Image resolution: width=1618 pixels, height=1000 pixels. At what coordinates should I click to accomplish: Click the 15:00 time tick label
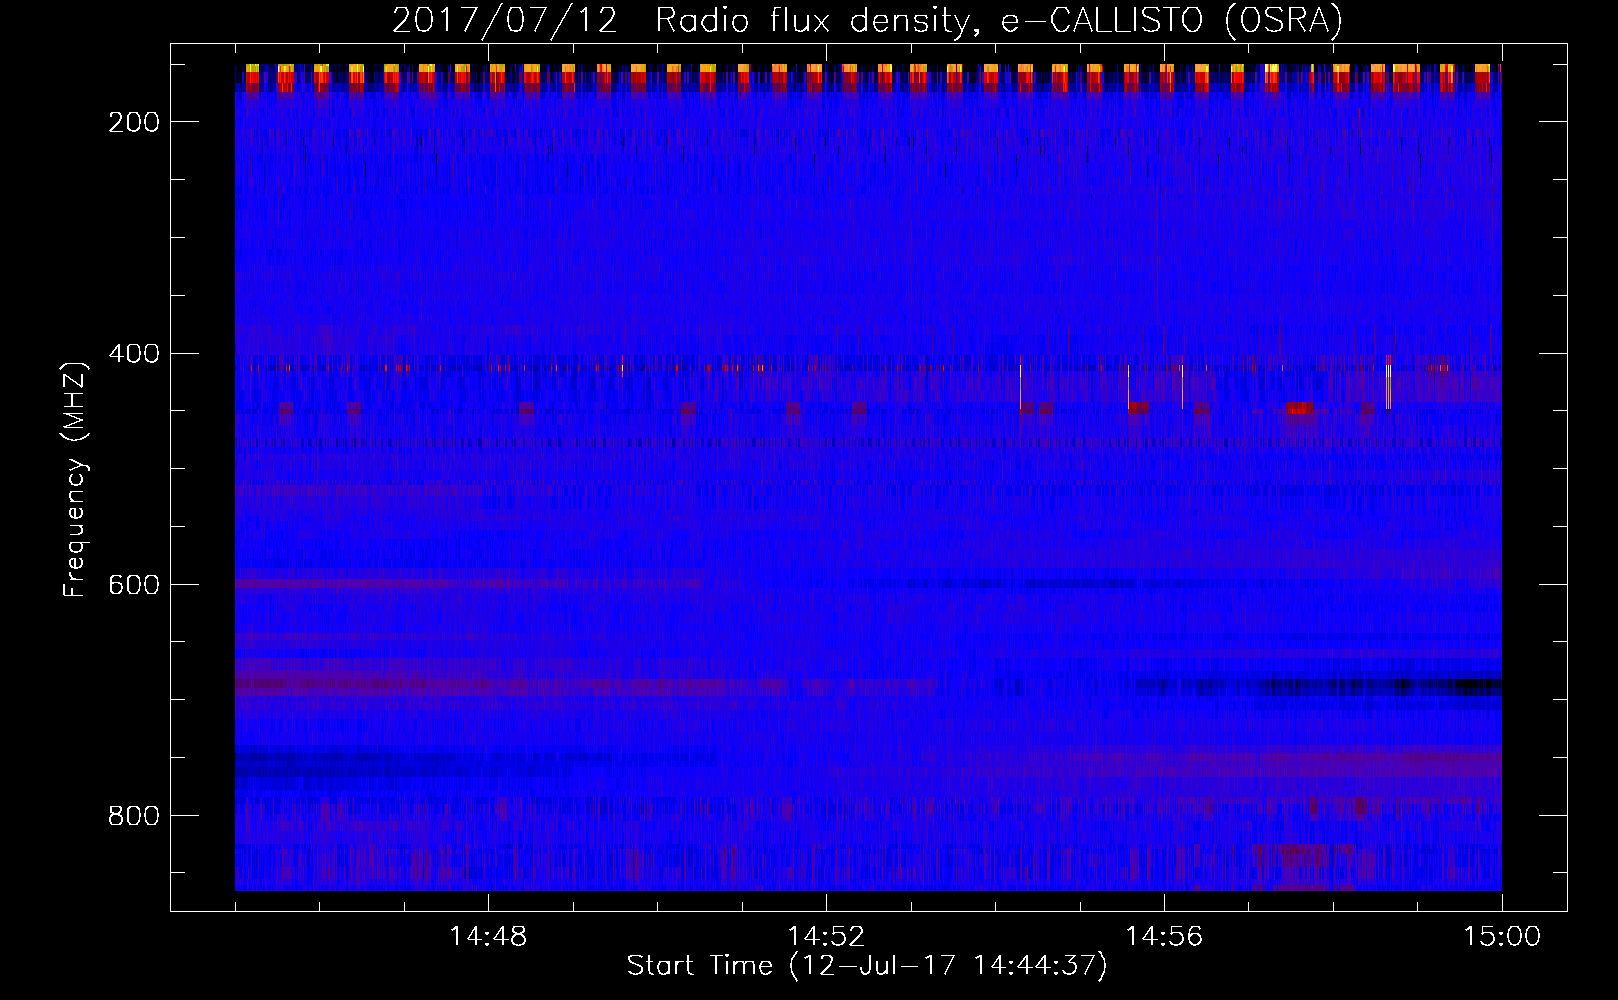coord(1502,937)
